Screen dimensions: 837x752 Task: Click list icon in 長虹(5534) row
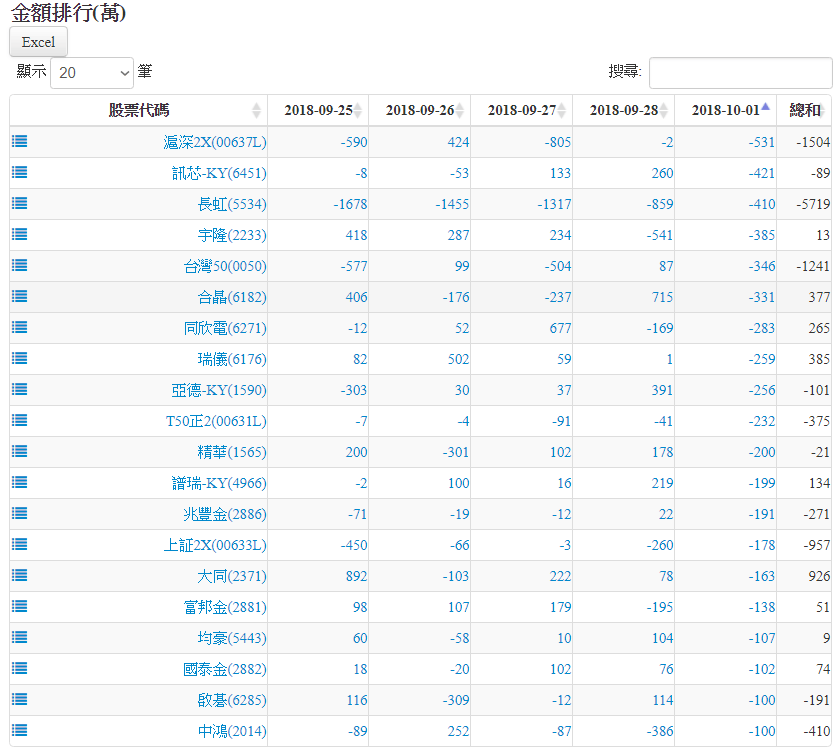(19, 203)
